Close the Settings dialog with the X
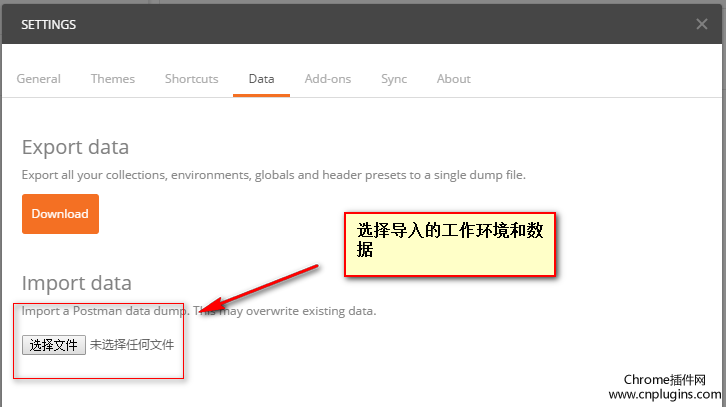Screen dimensions: 726x407 (701, 24)
